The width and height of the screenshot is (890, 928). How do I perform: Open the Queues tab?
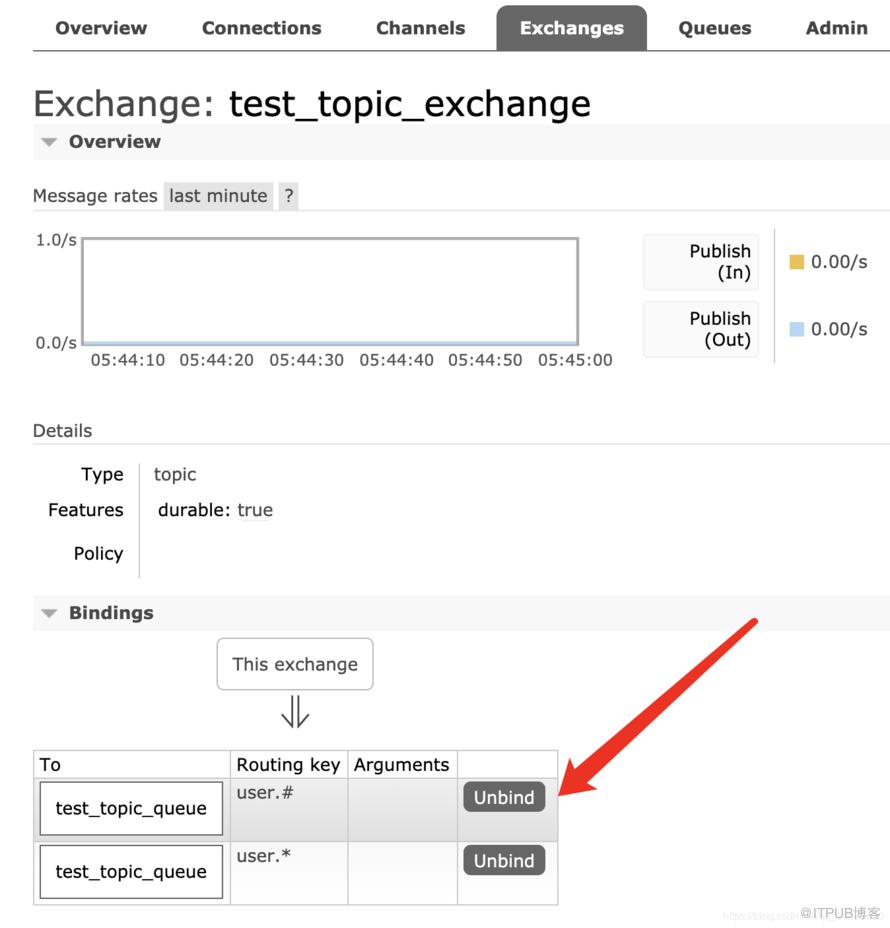click(715, 28)
